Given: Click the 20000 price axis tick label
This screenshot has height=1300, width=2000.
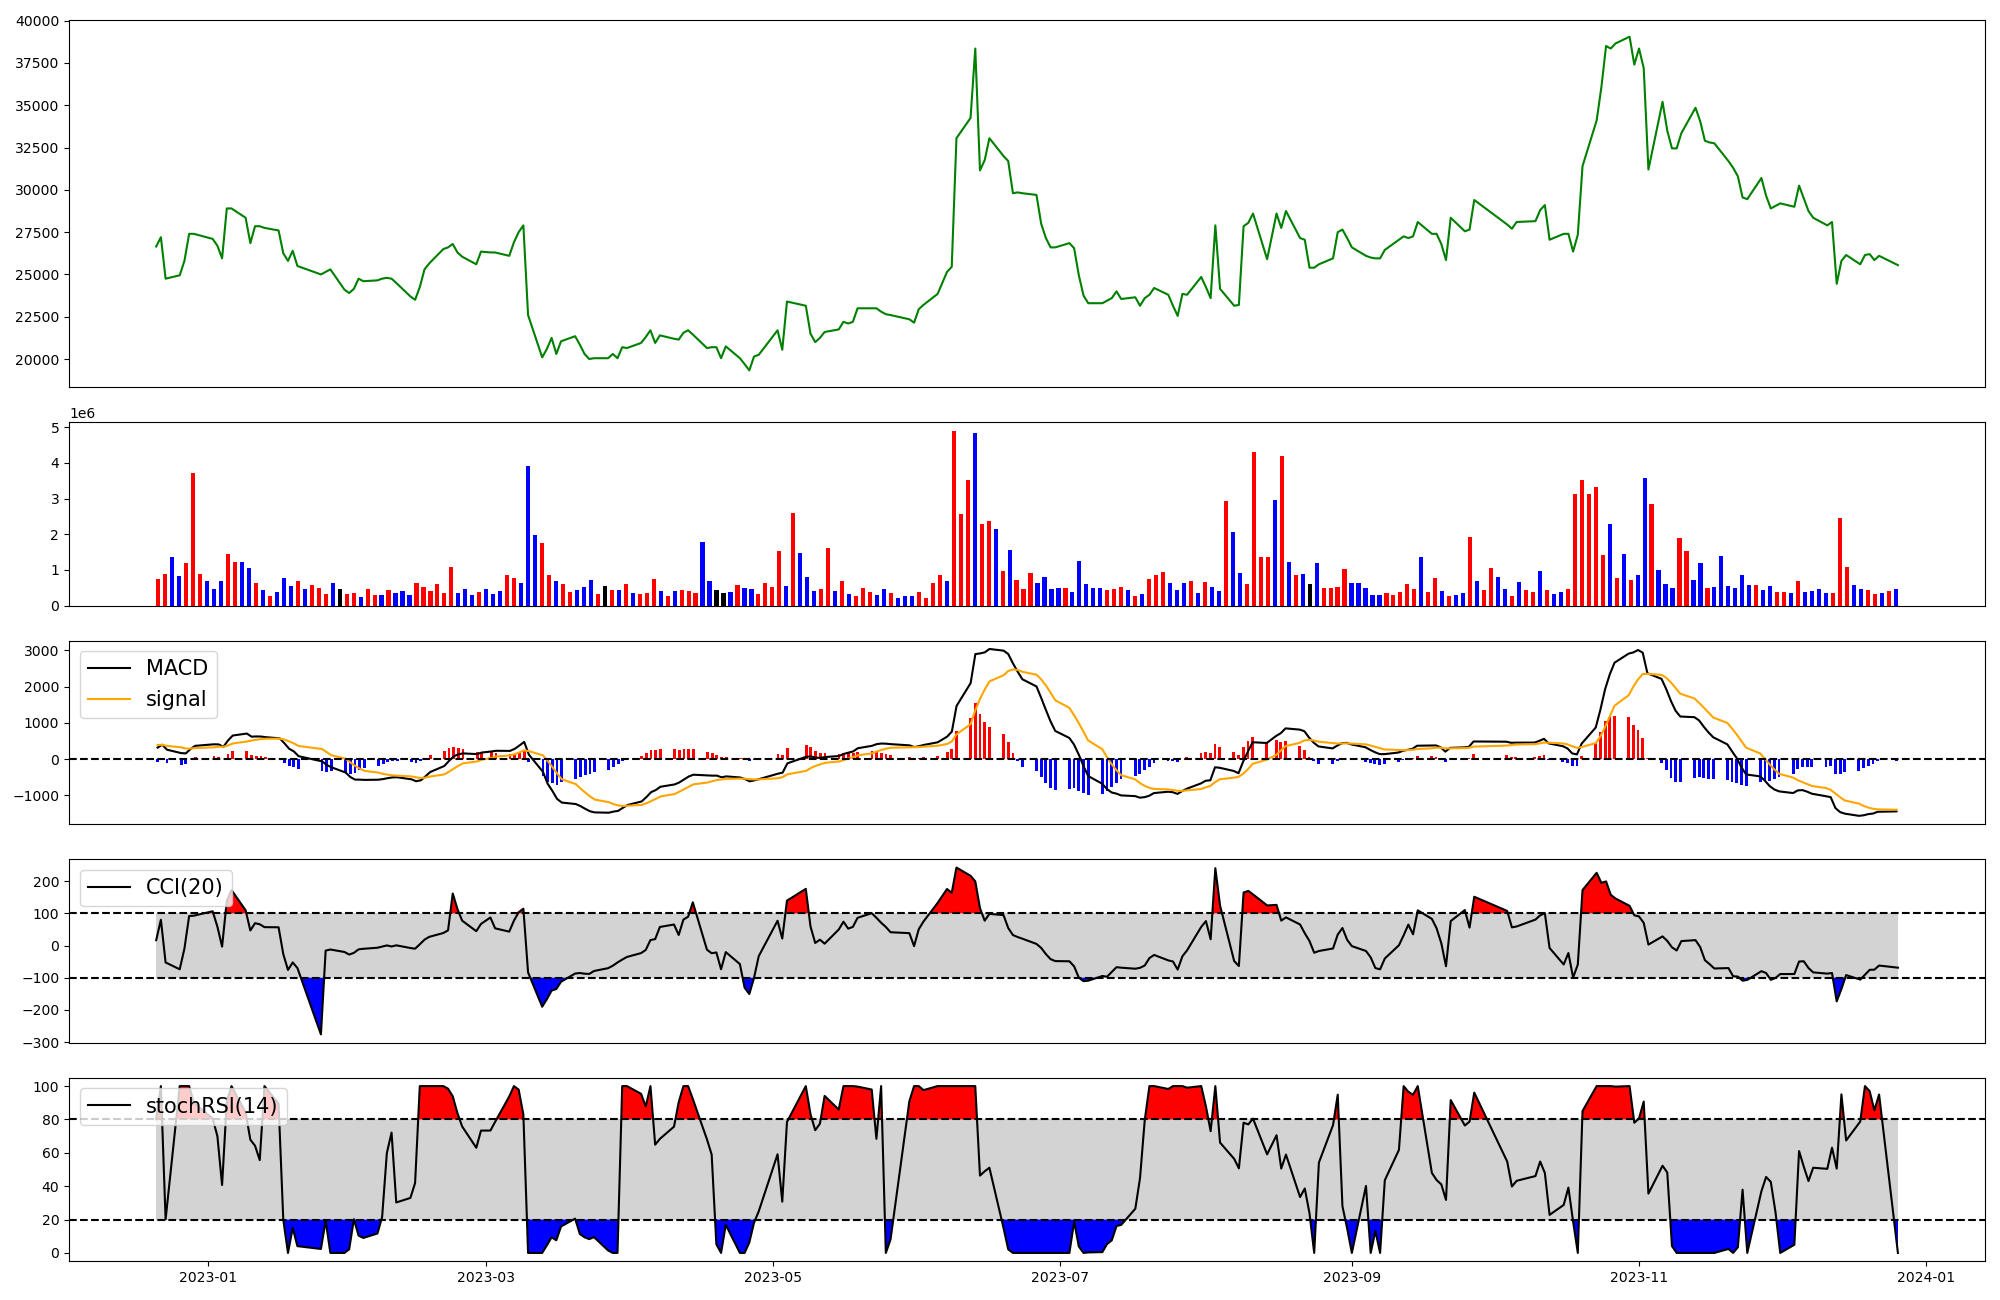Looking at the screenshot, I should coord(37,360).
